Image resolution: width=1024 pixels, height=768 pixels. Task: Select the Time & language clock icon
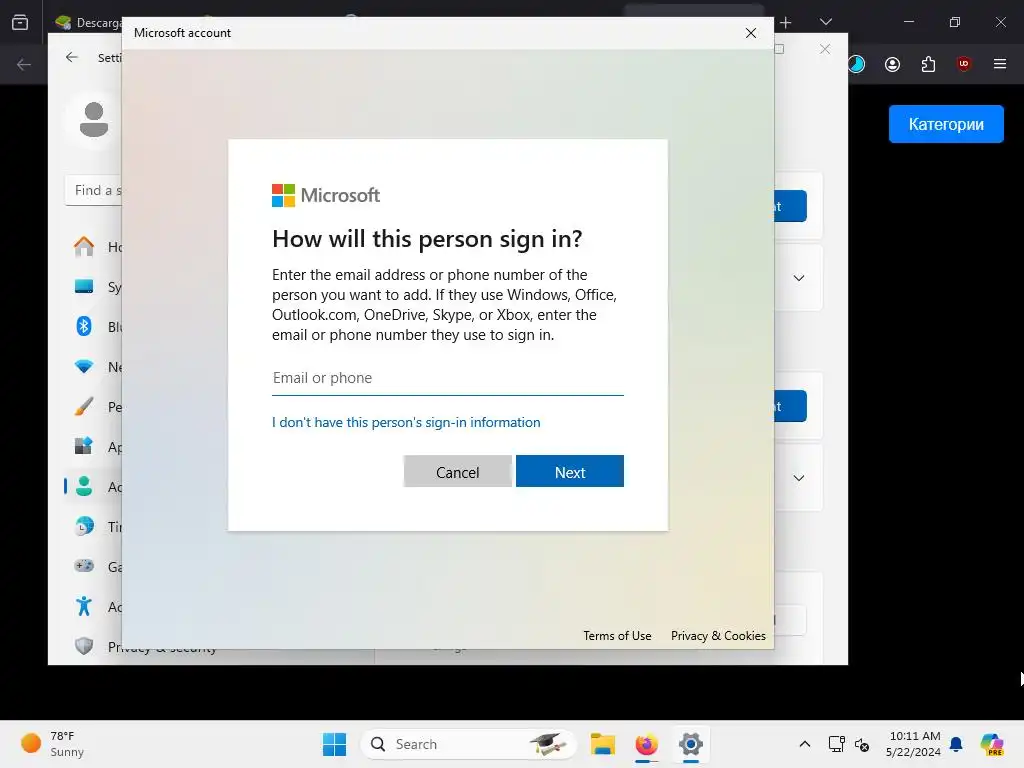point(84,526)
